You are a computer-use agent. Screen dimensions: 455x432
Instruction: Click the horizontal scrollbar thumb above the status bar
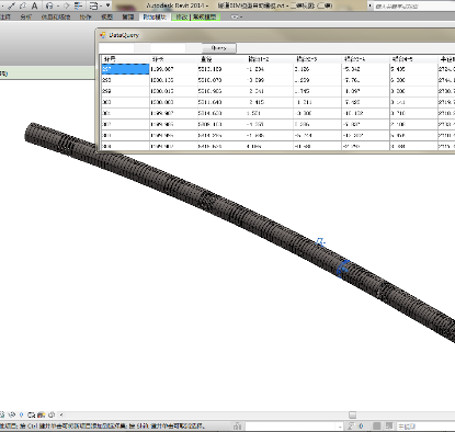point(352,415)
